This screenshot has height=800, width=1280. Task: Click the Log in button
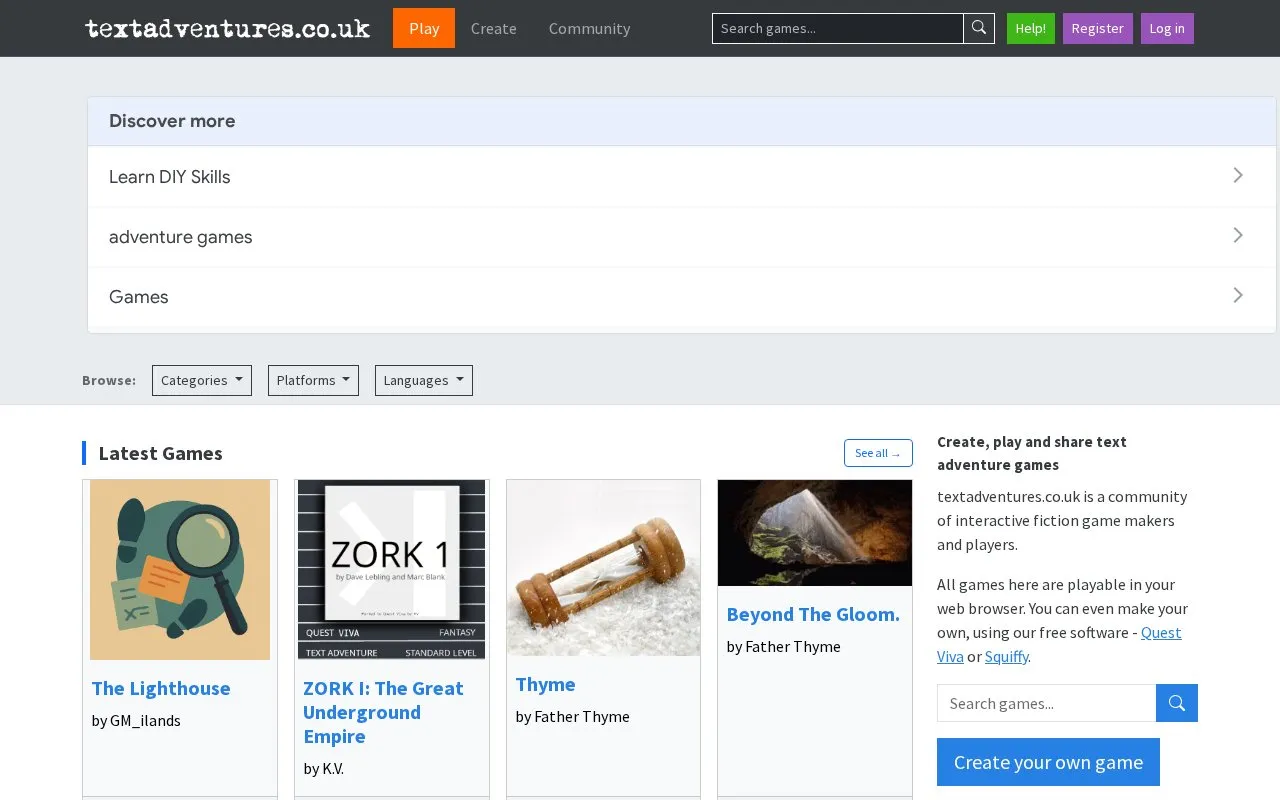[1167, 28]
